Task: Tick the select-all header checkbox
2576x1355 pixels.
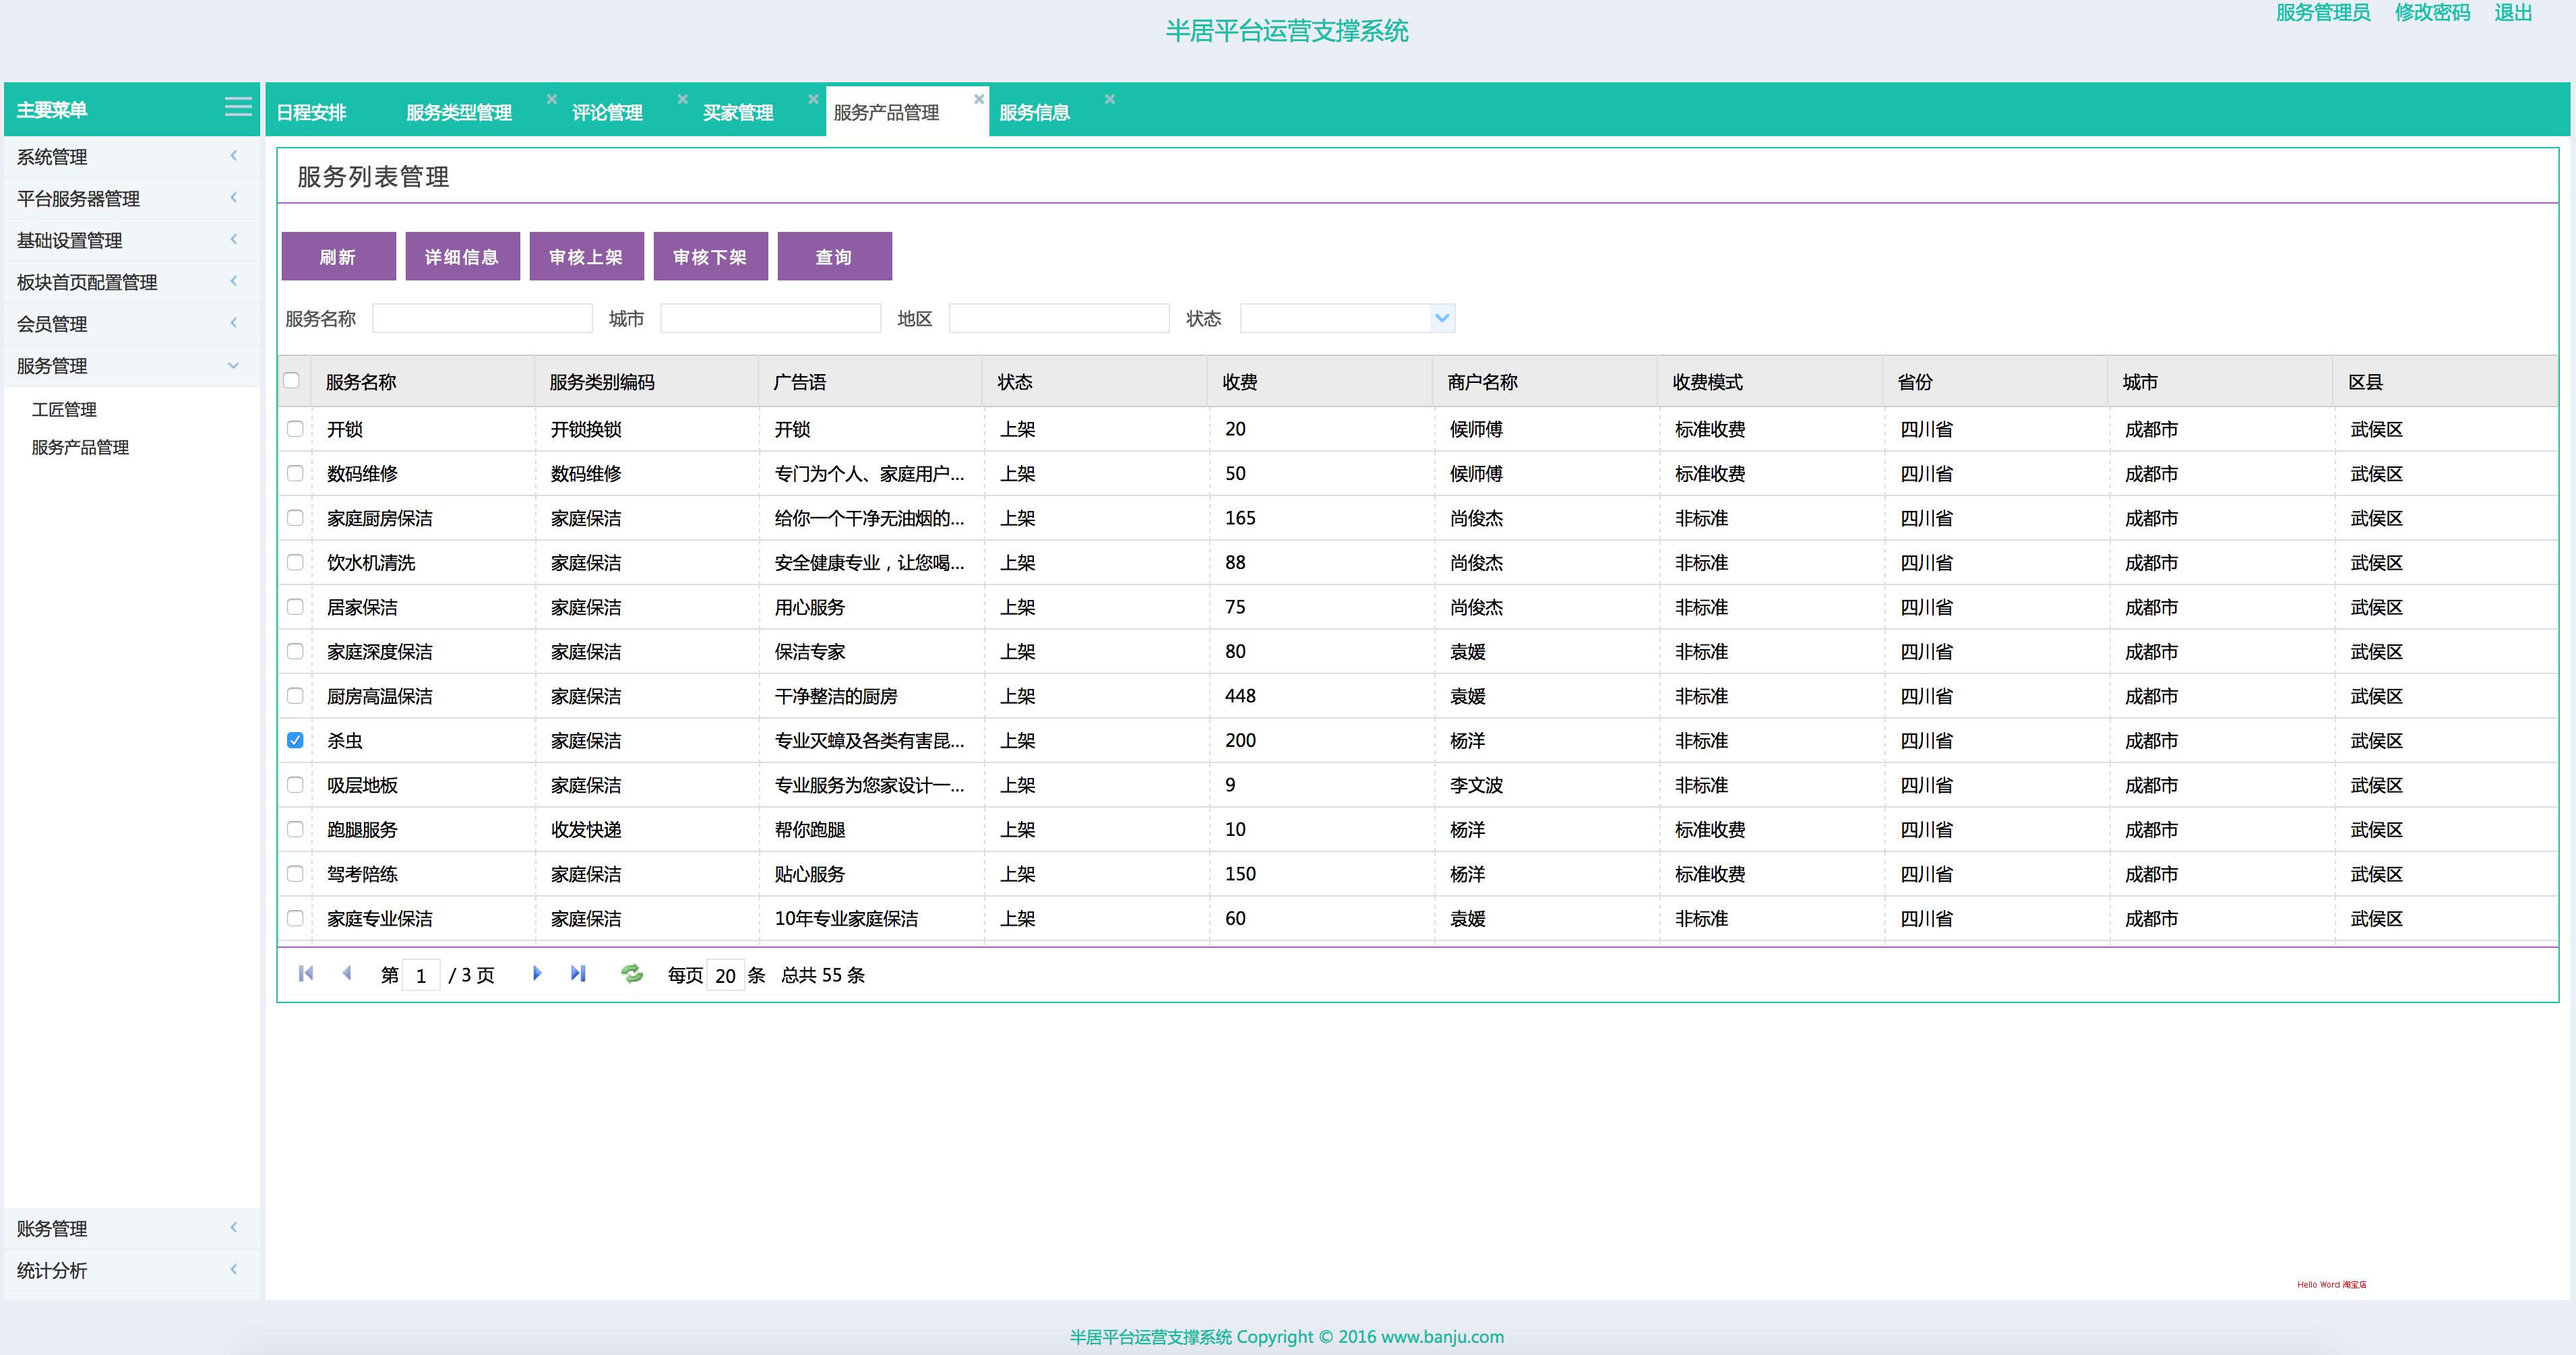Action: pos(292,380)
